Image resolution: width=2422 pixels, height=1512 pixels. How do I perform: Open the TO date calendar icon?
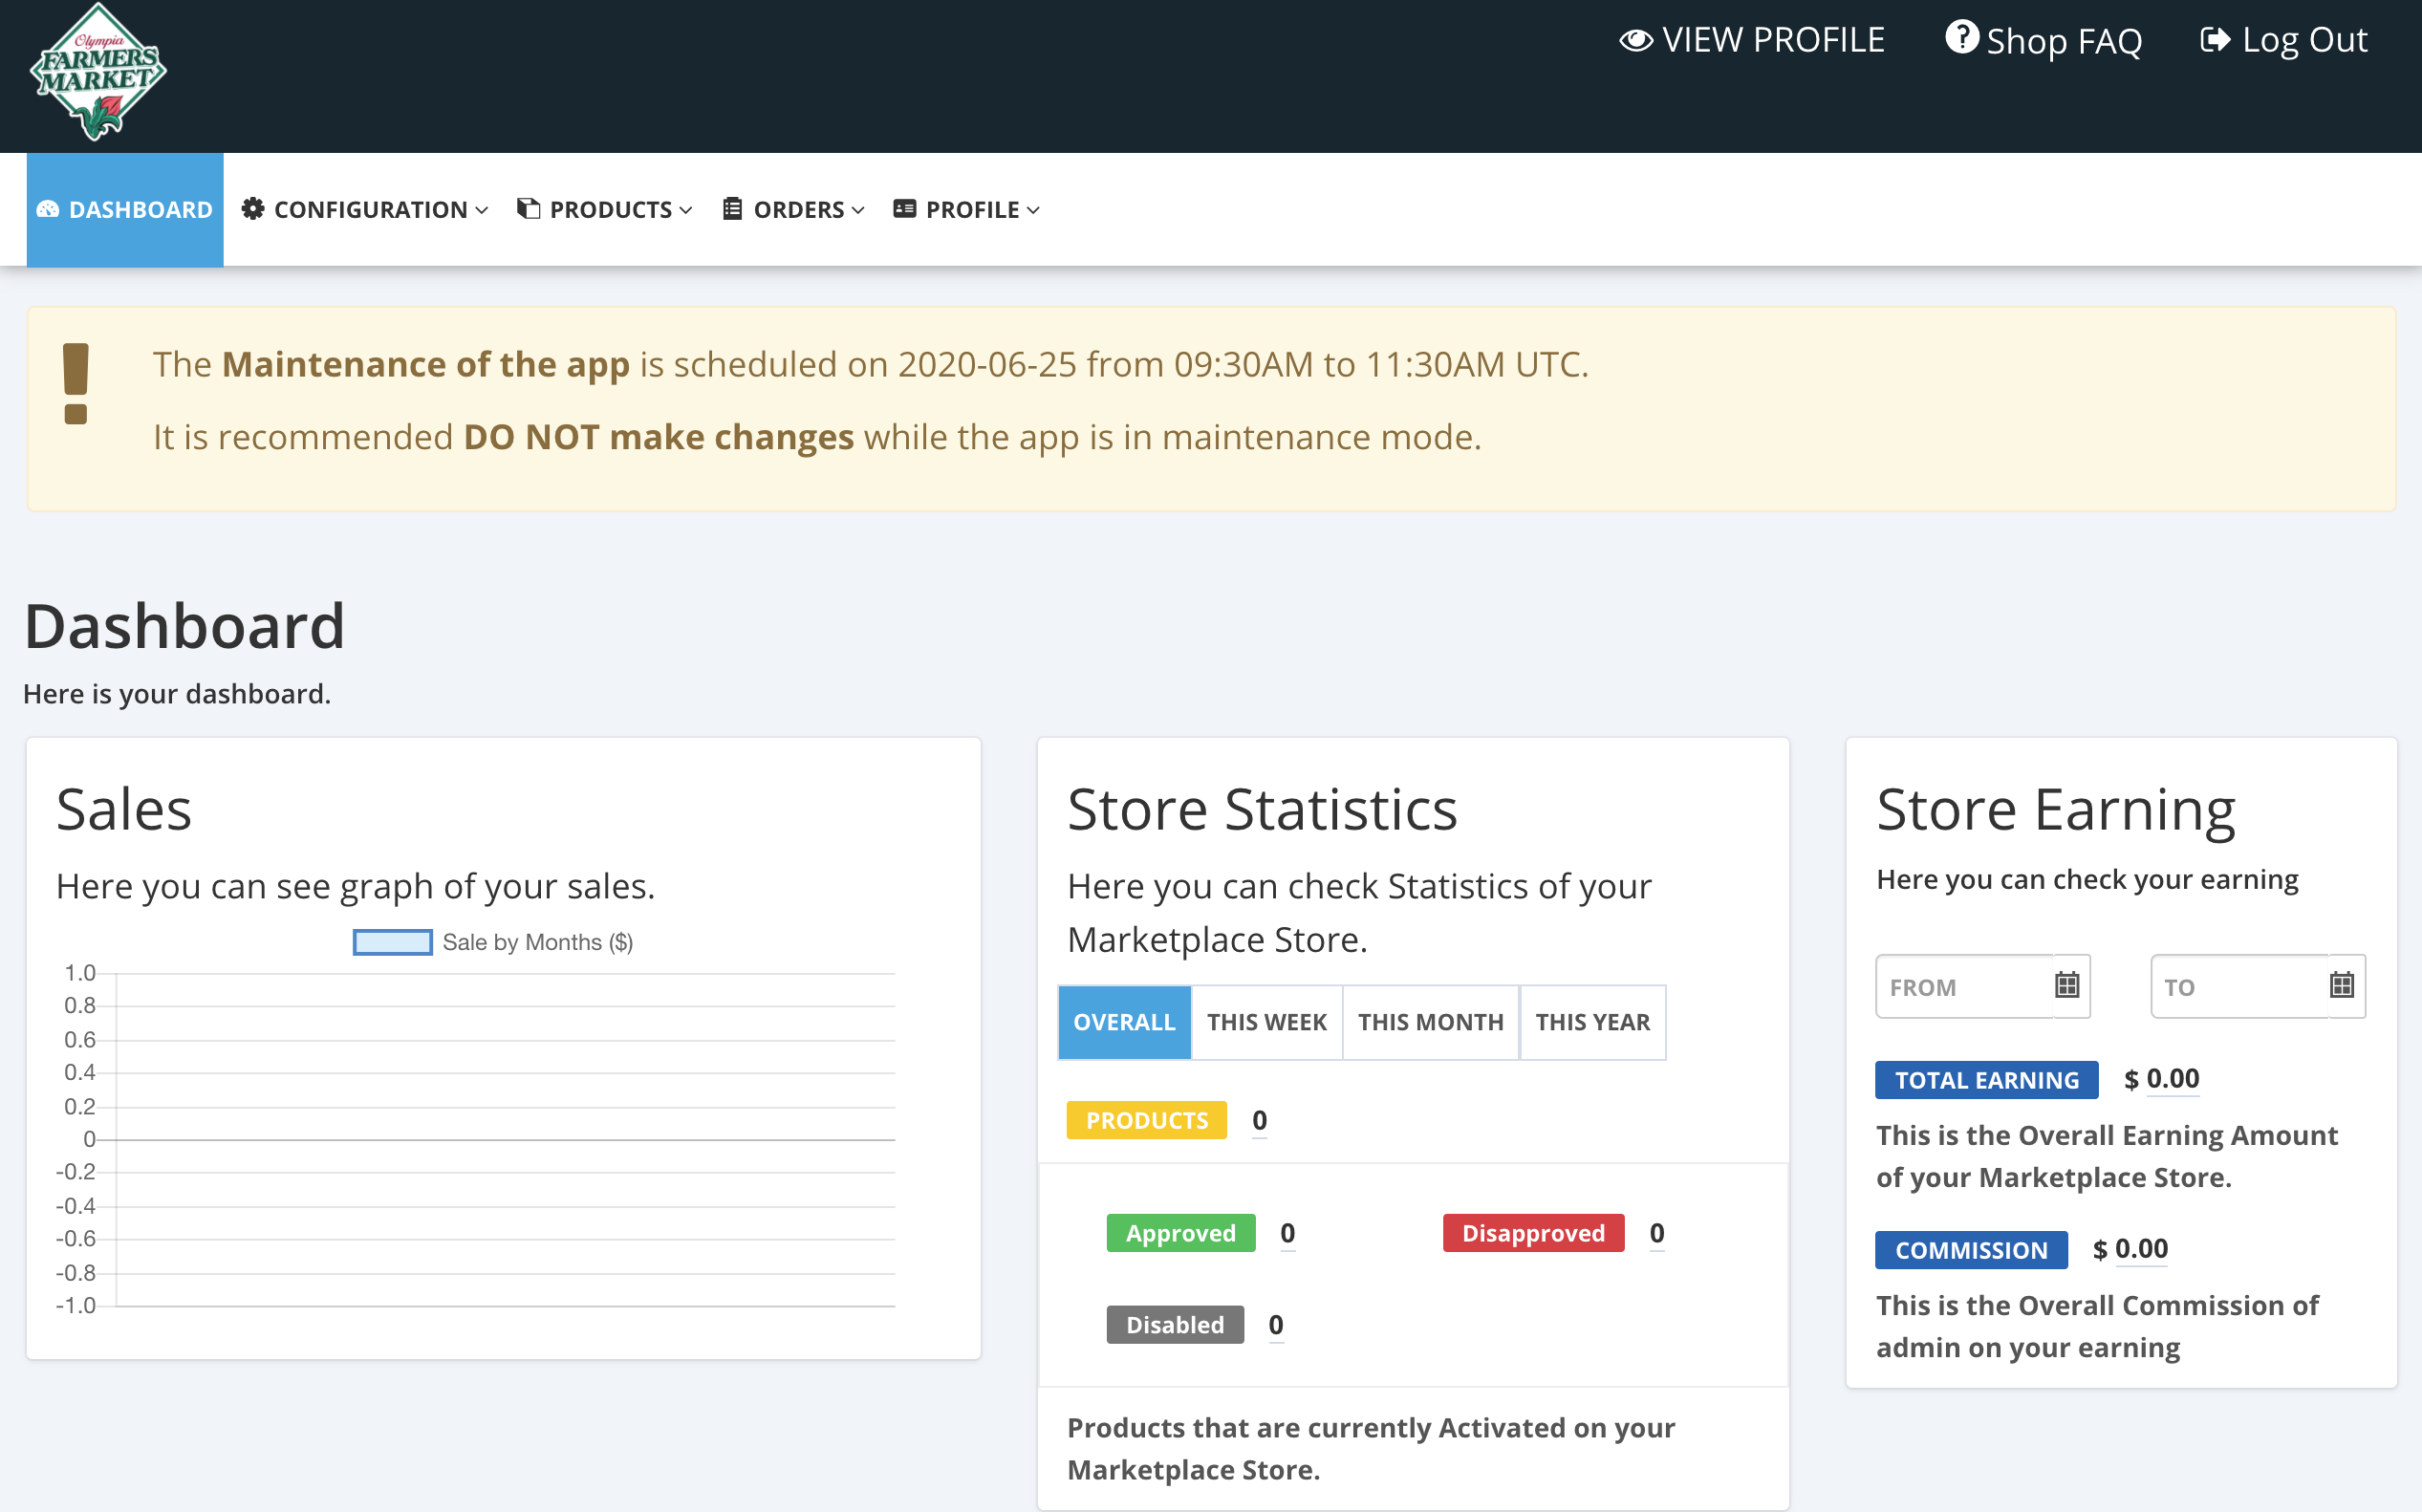point(2341,986)
